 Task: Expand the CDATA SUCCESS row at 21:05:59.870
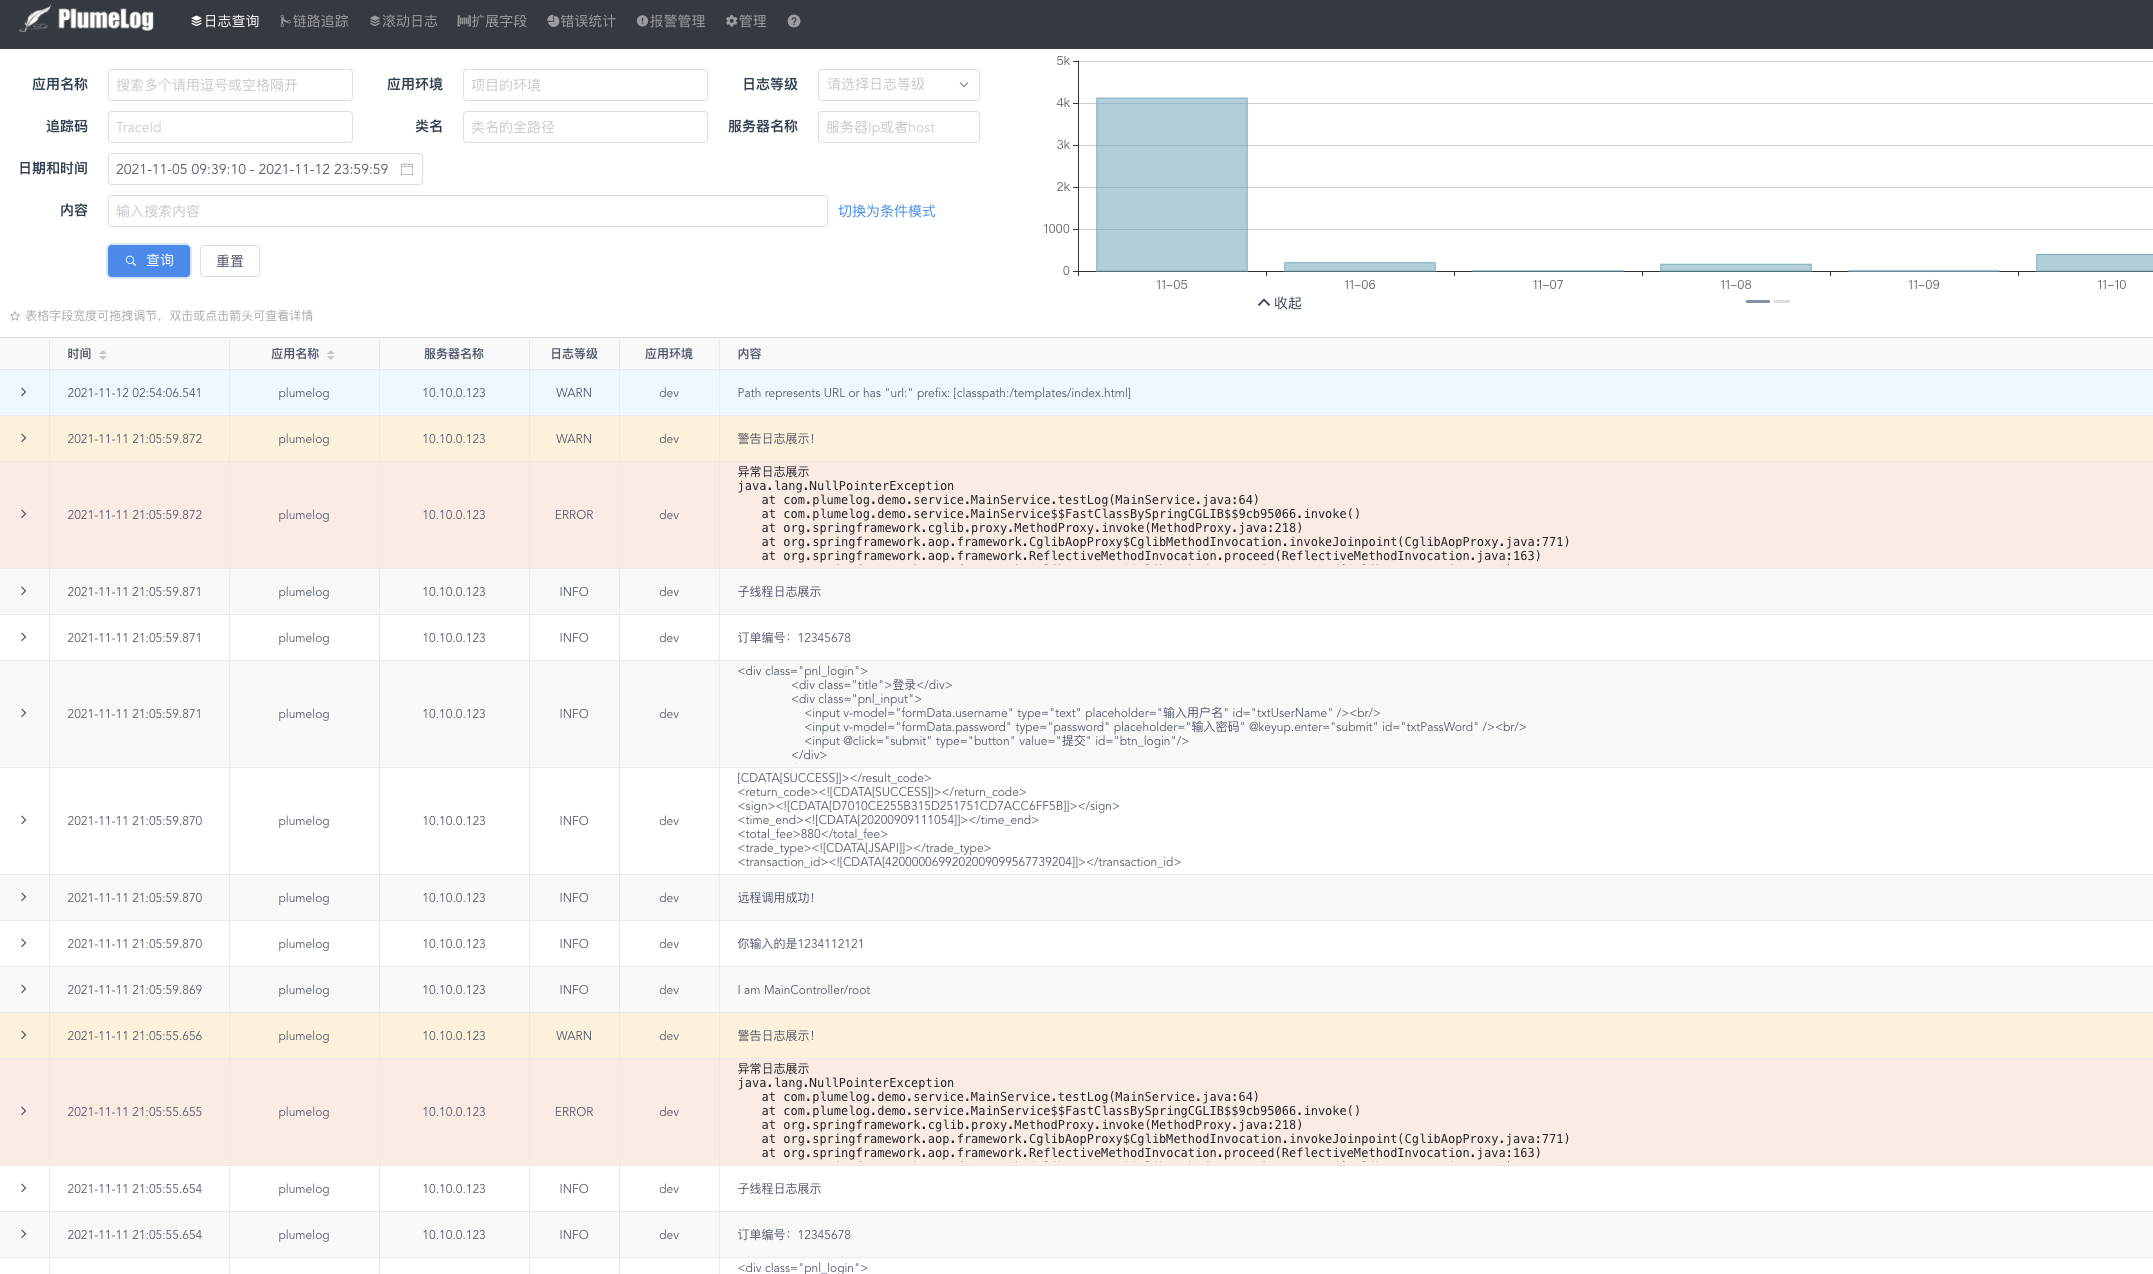coord(24,820)
